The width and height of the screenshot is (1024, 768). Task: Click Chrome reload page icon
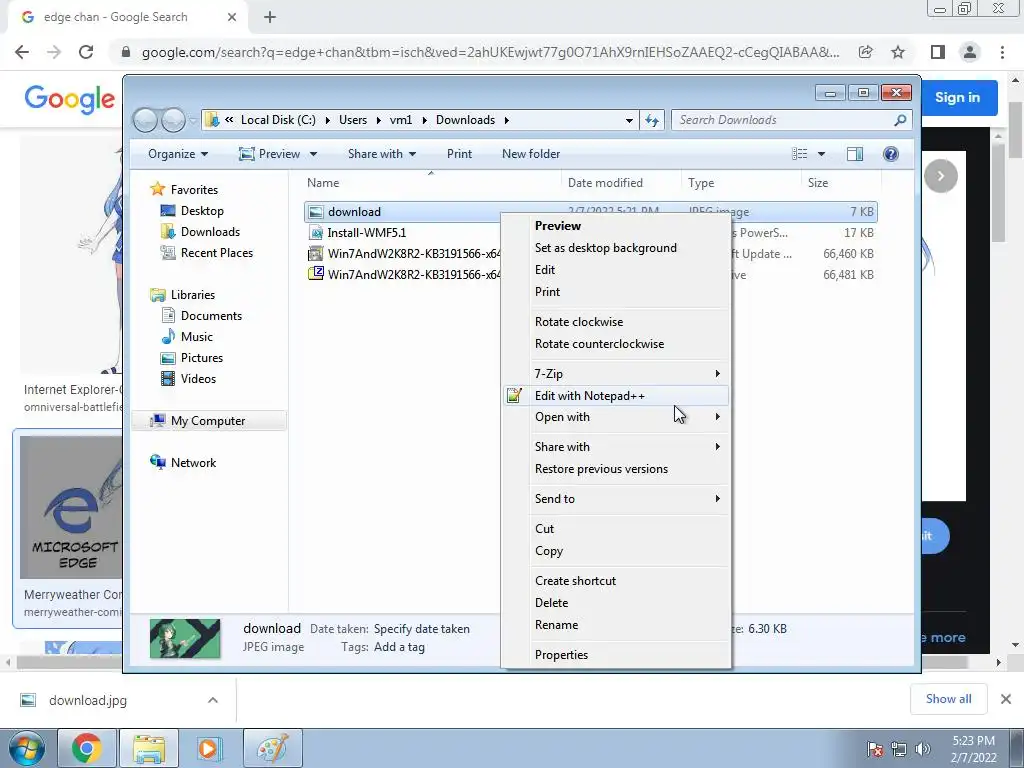pos(86,52)
